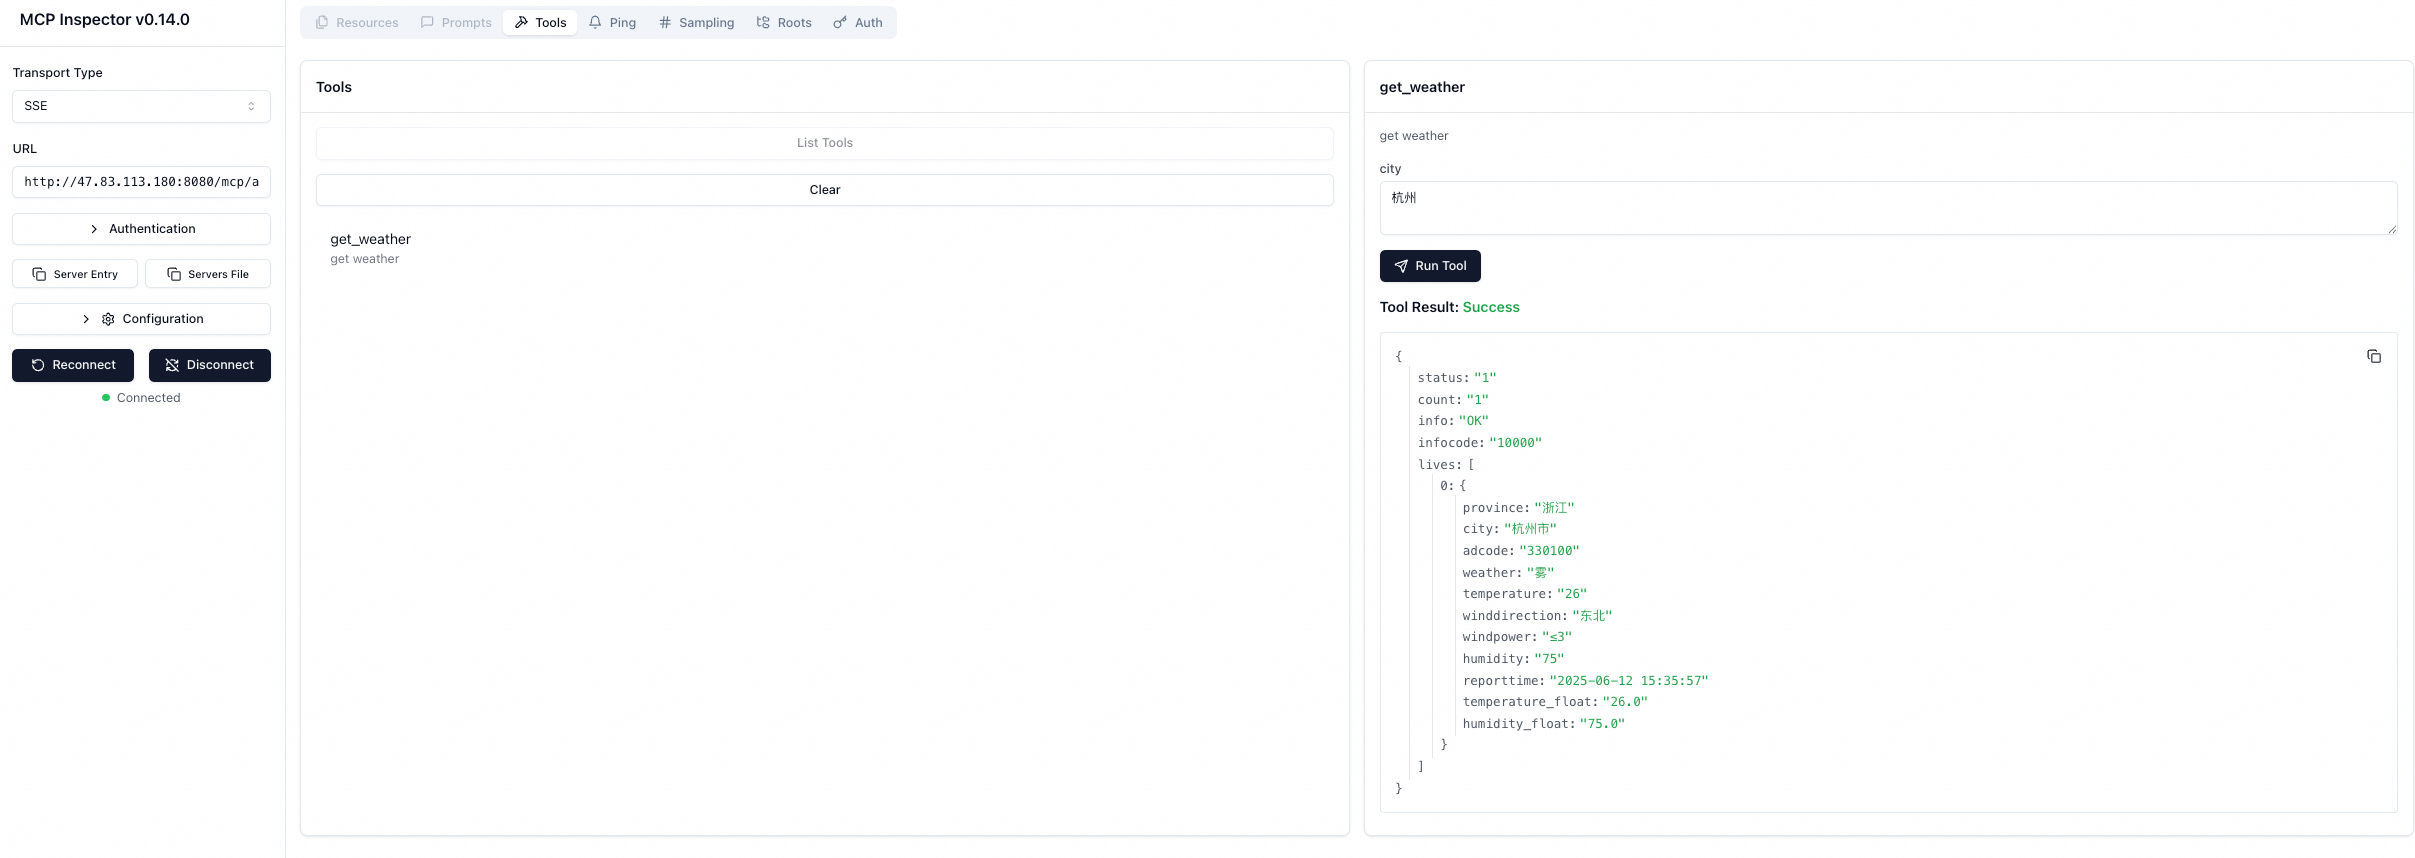Select the Tools tab
The image size is (2415, 858).
(x=540, y=22)
